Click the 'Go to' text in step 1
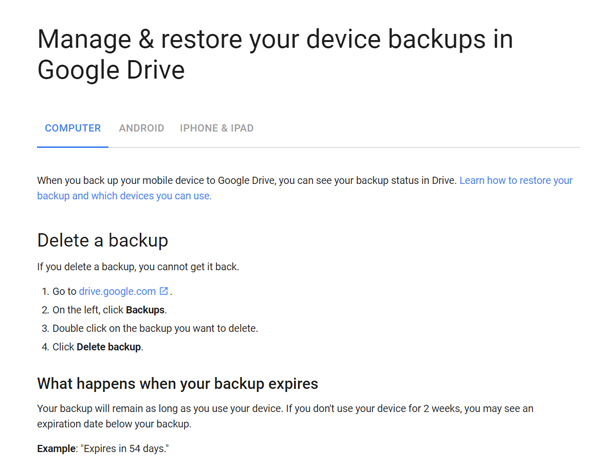 coord(64,291)
